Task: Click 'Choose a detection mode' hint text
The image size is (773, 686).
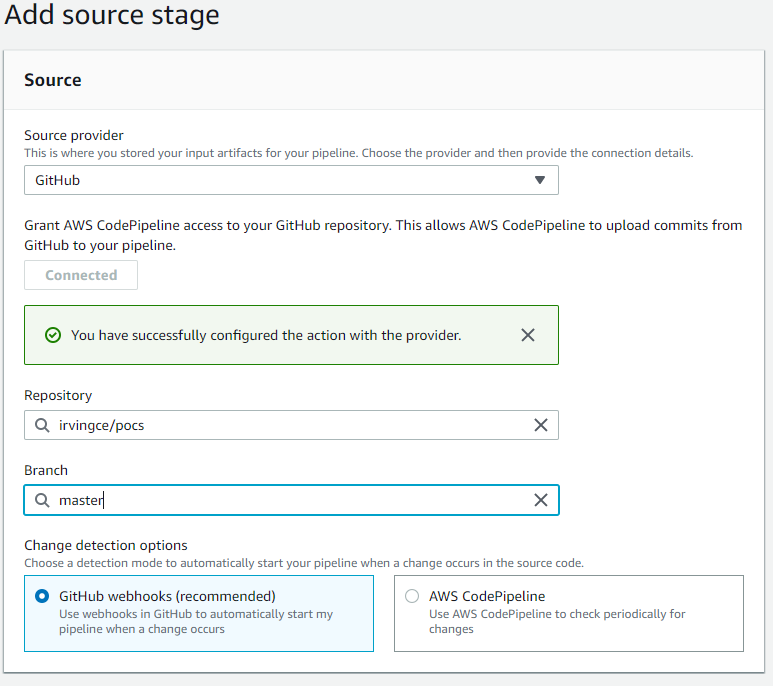Action: pyautogui.click(x=304, y=563)
